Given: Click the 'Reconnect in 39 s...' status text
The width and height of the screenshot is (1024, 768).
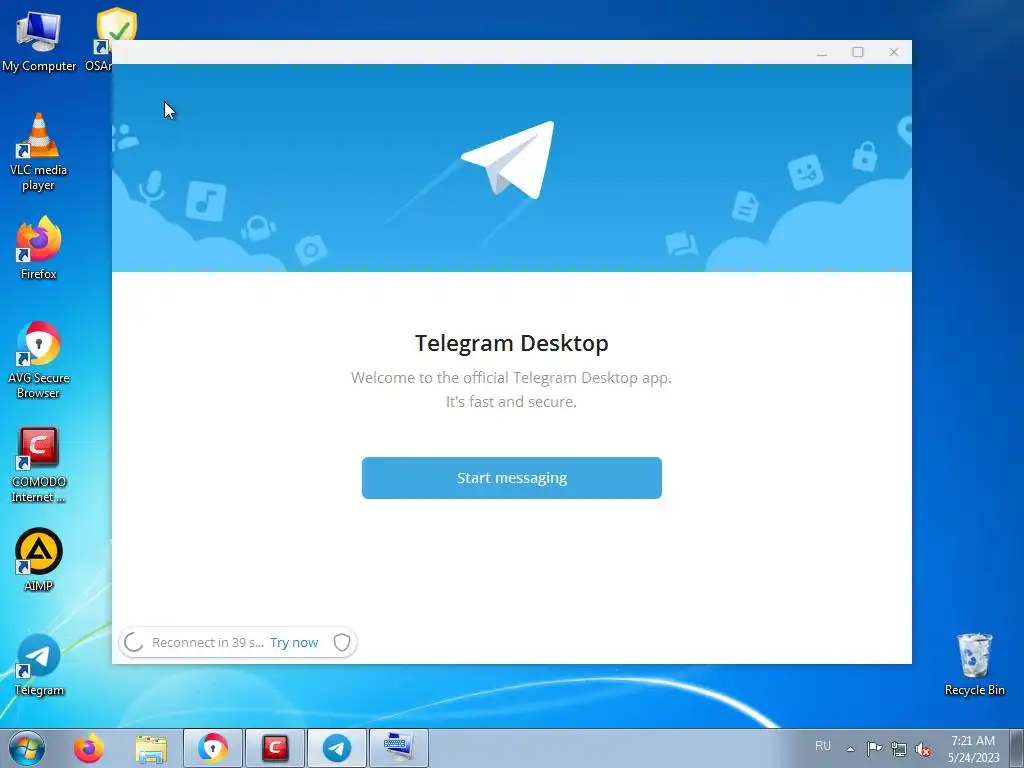Looking at the screenshot, I should click(x=208, y=643).
